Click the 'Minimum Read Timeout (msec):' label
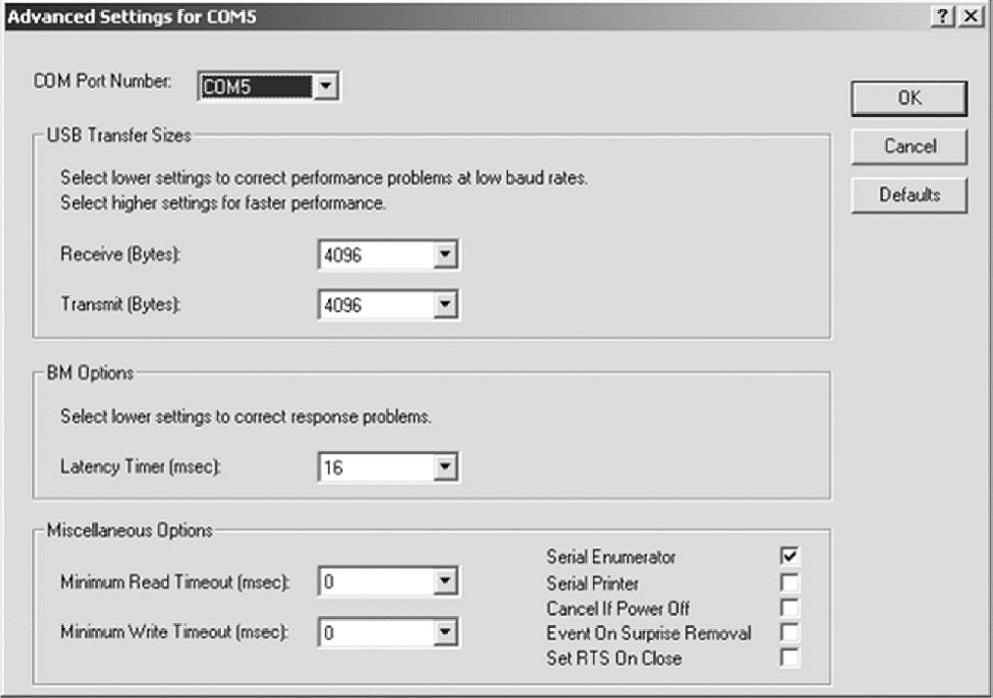The image size is (993, 698). pos(175,581)
